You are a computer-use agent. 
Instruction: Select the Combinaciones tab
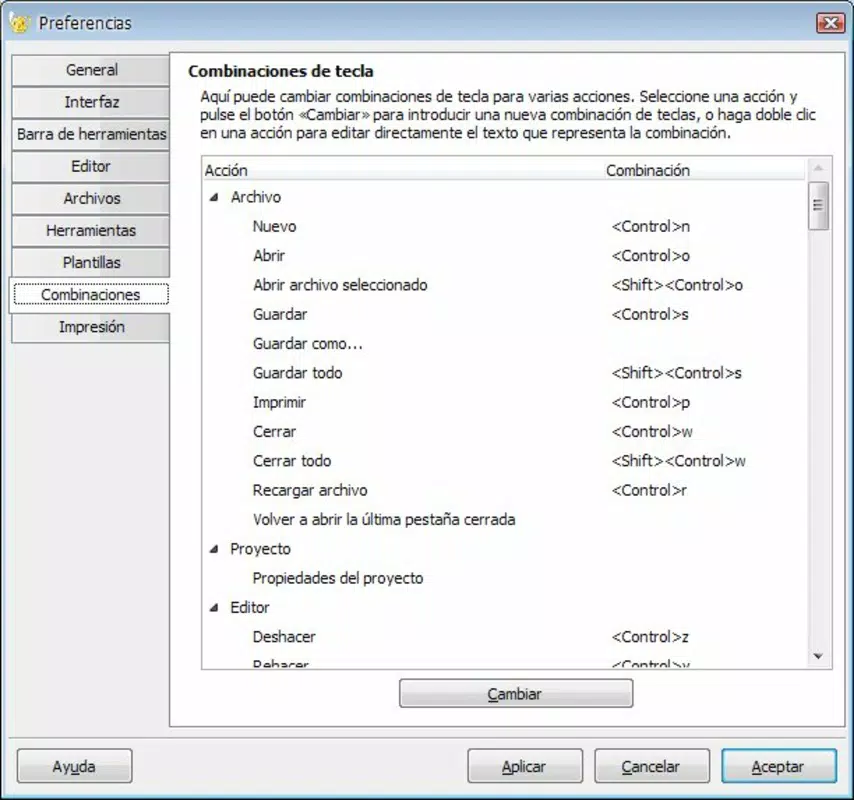(x=91, y=295)
